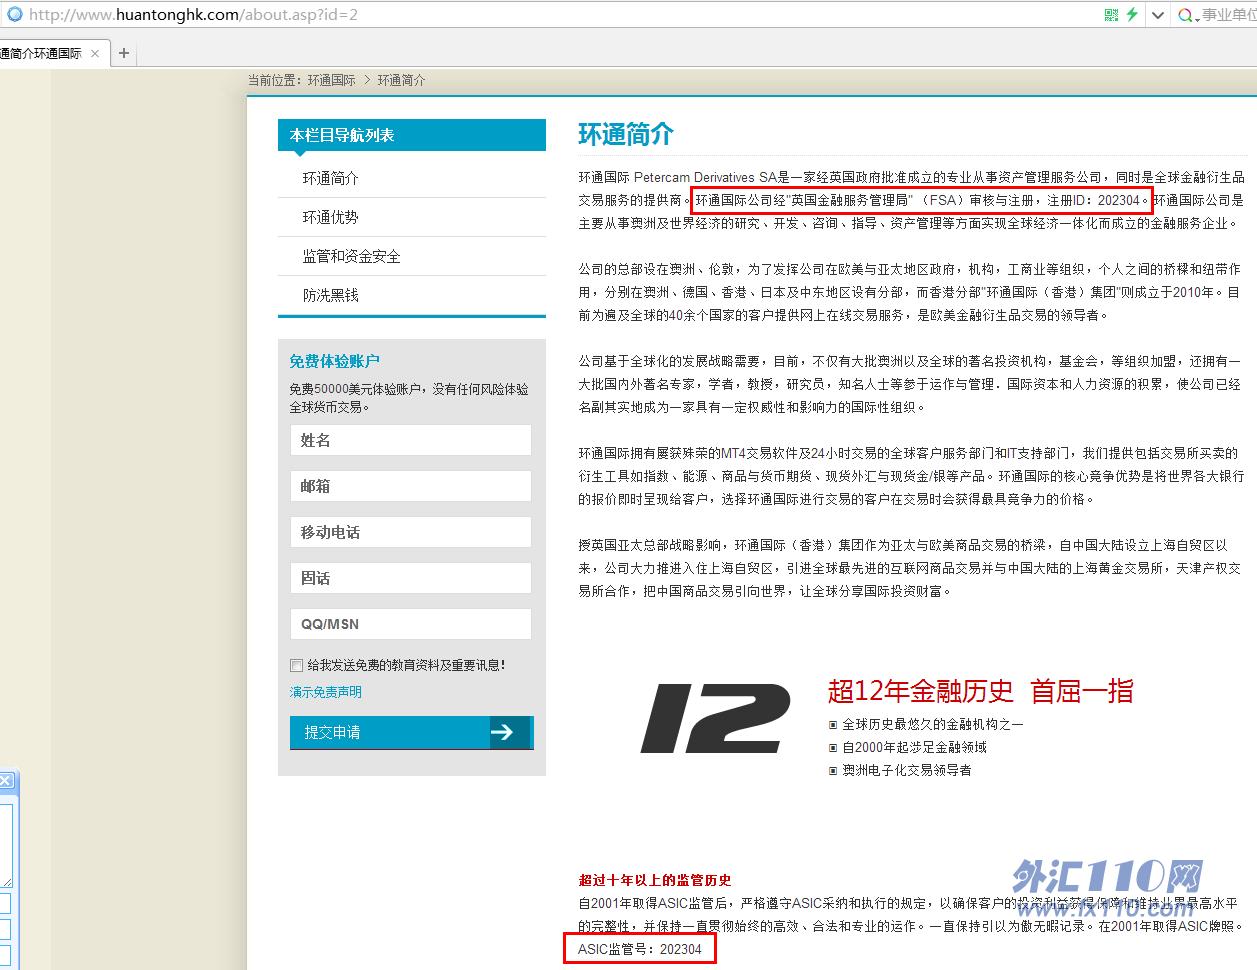Click the colorful search engine magnifier icon
The image size is (1257, 970).
(1185, 15)
